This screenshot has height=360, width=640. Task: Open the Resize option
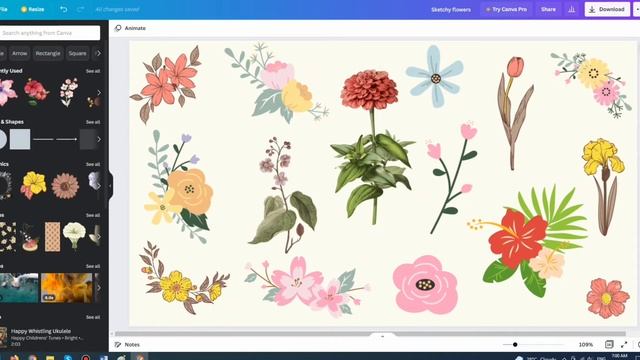point(33,9)
